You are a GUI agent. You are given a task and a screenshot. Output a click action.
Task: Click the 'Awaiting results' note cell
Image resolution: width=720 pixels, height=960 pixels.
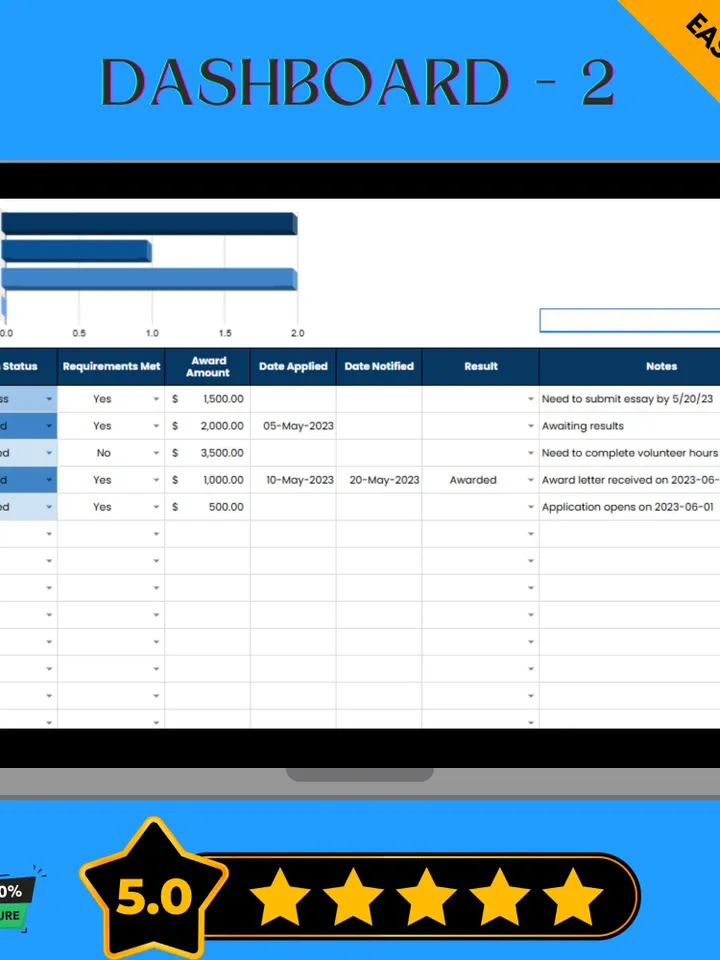[x=630, y=426]
